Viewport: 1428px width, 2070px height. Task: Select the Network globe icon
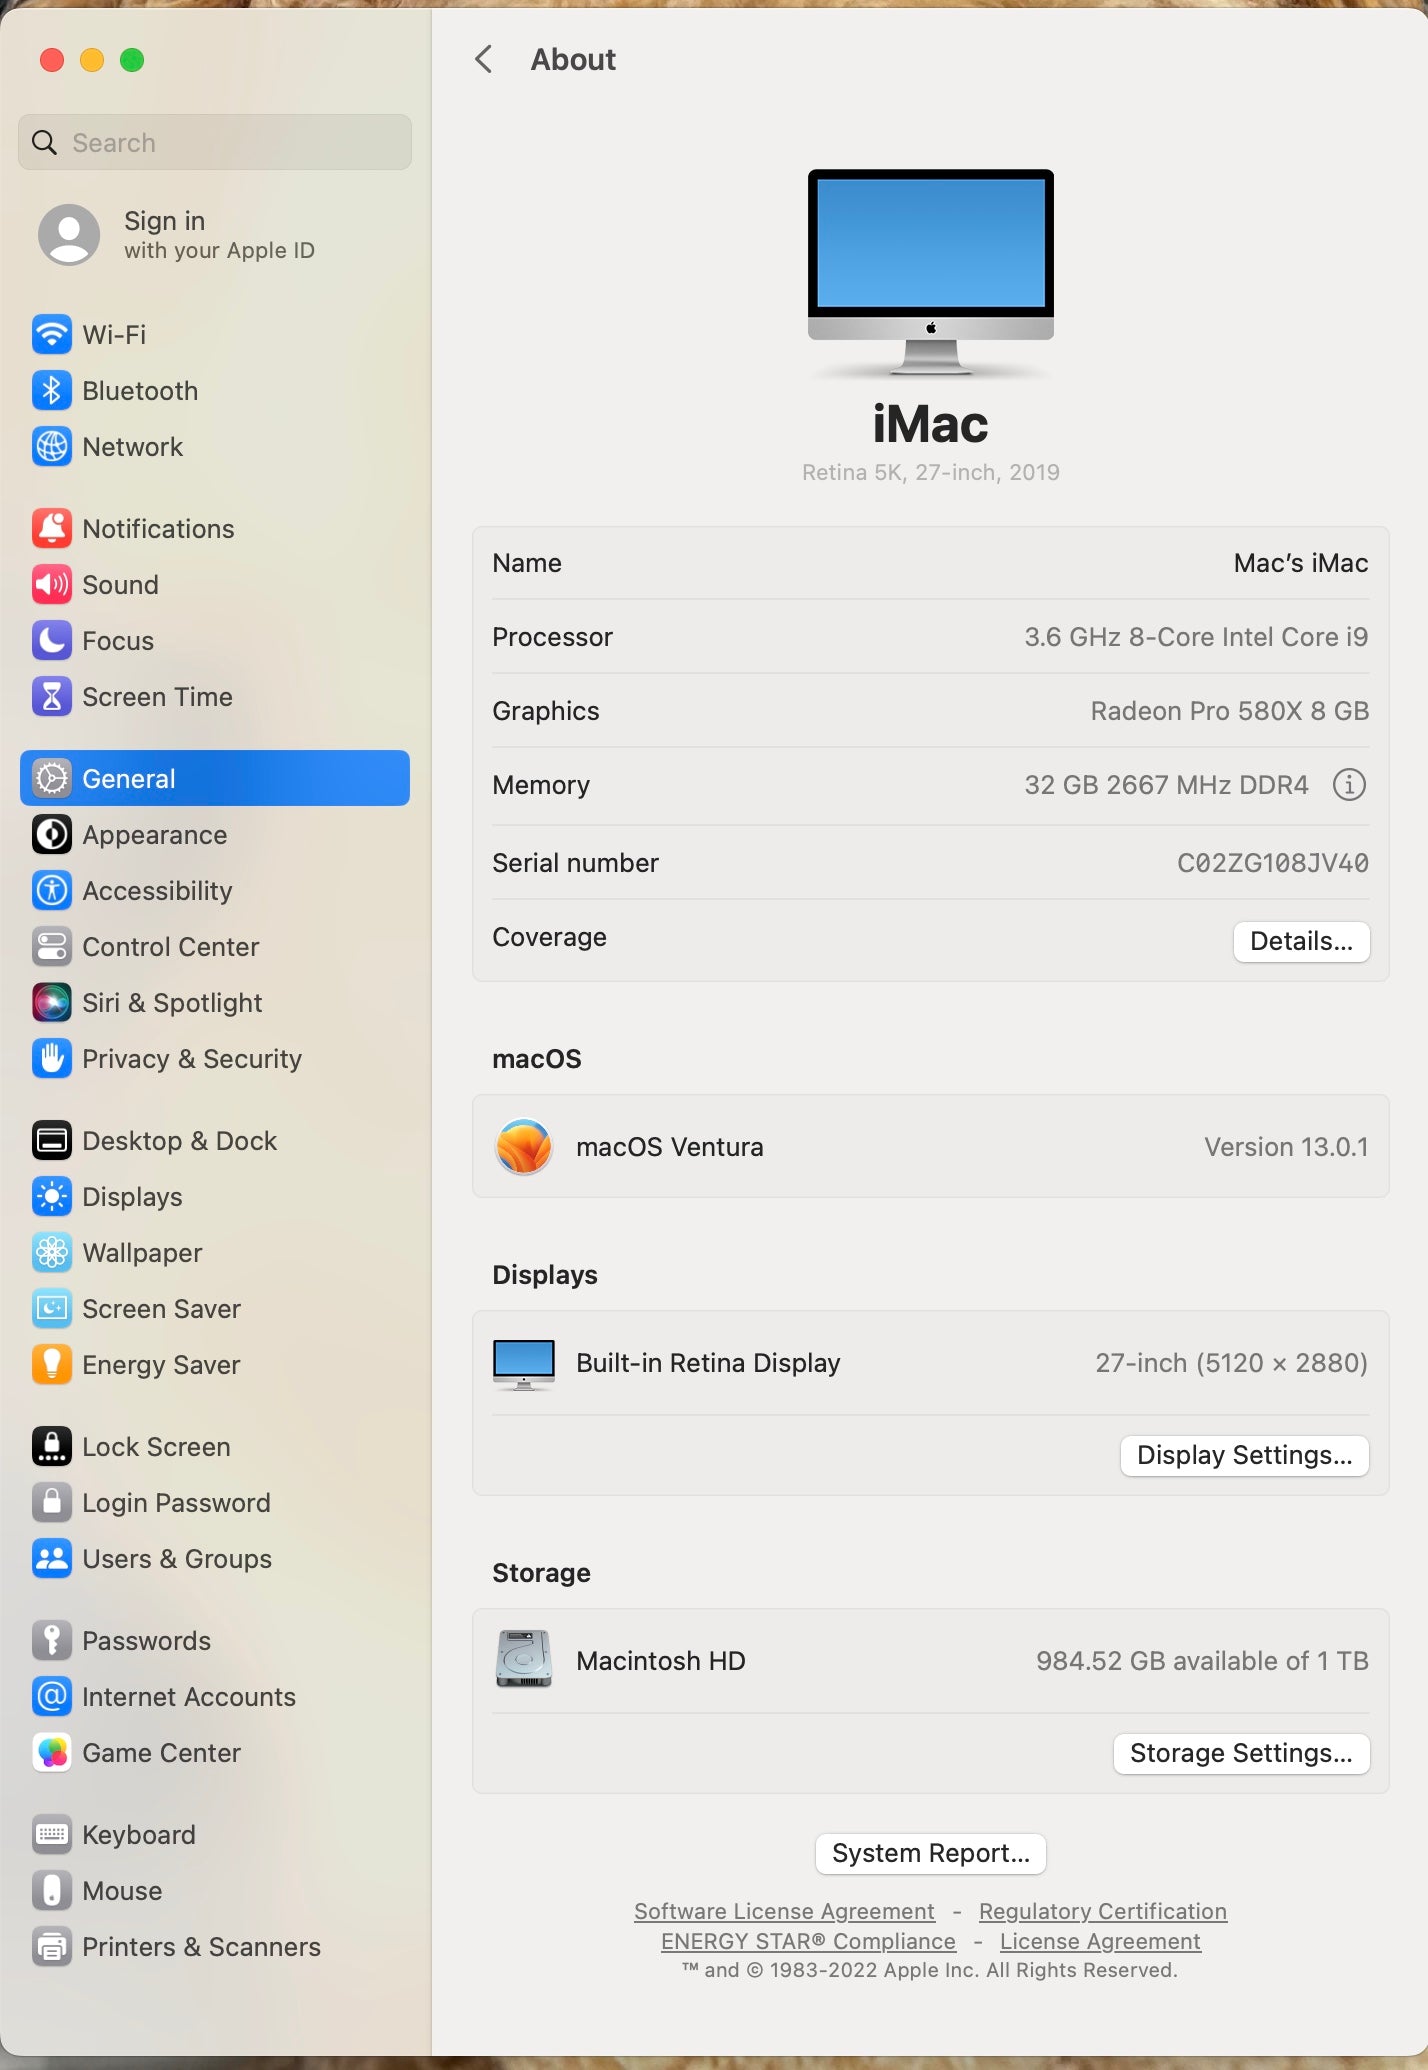point(52,447)
